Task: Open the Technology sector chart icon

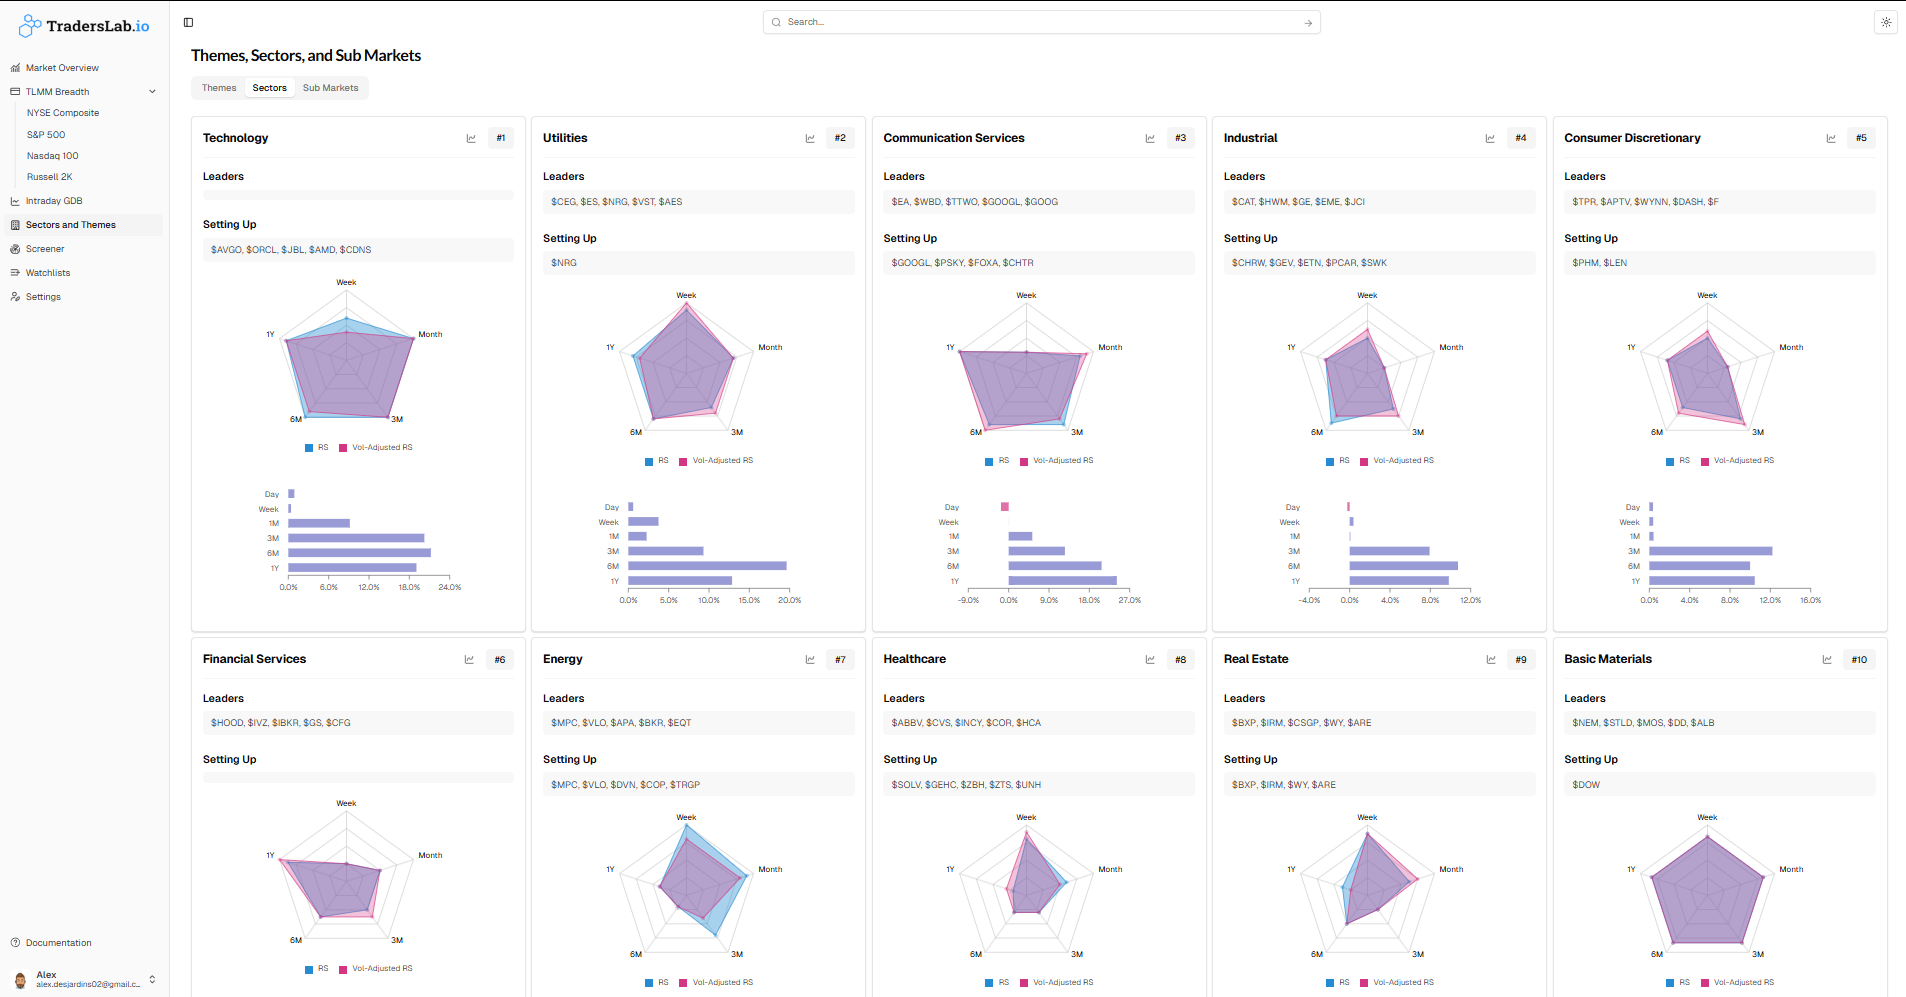Action: coord(471,138)
